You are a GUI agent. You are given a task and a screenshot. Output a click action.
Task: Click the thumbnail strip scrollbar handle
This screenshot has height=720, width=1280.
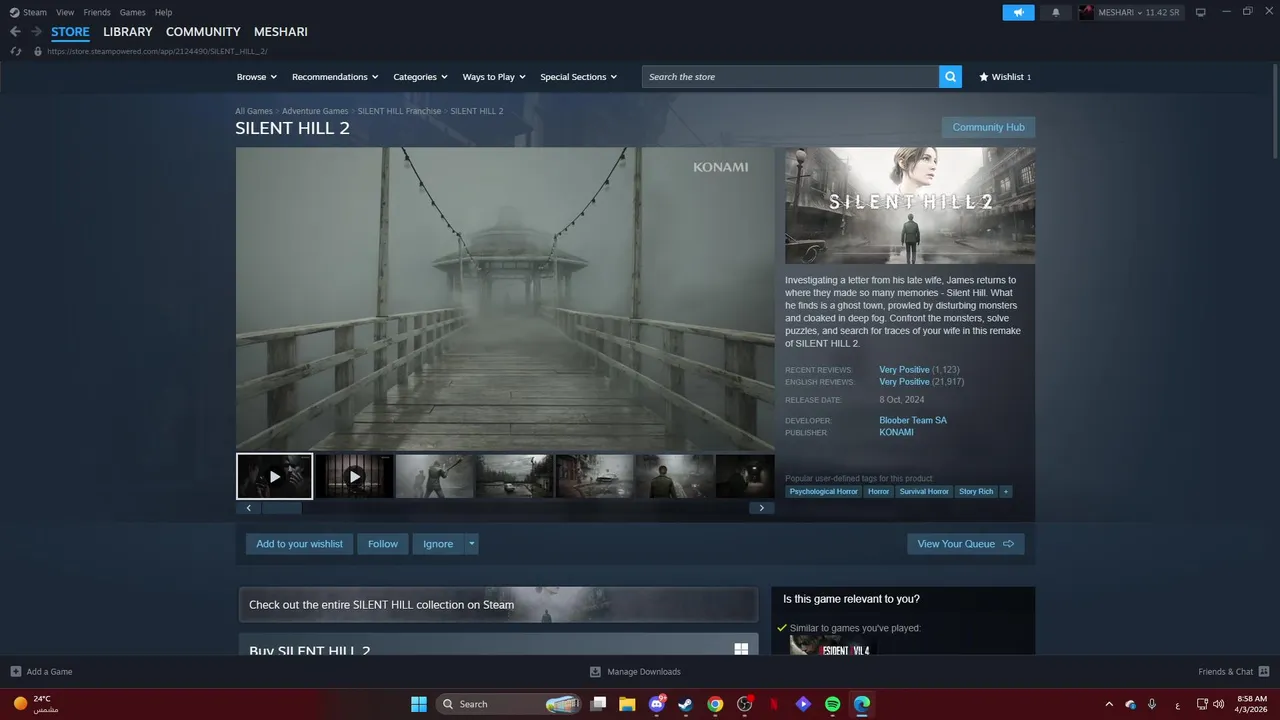282,508
